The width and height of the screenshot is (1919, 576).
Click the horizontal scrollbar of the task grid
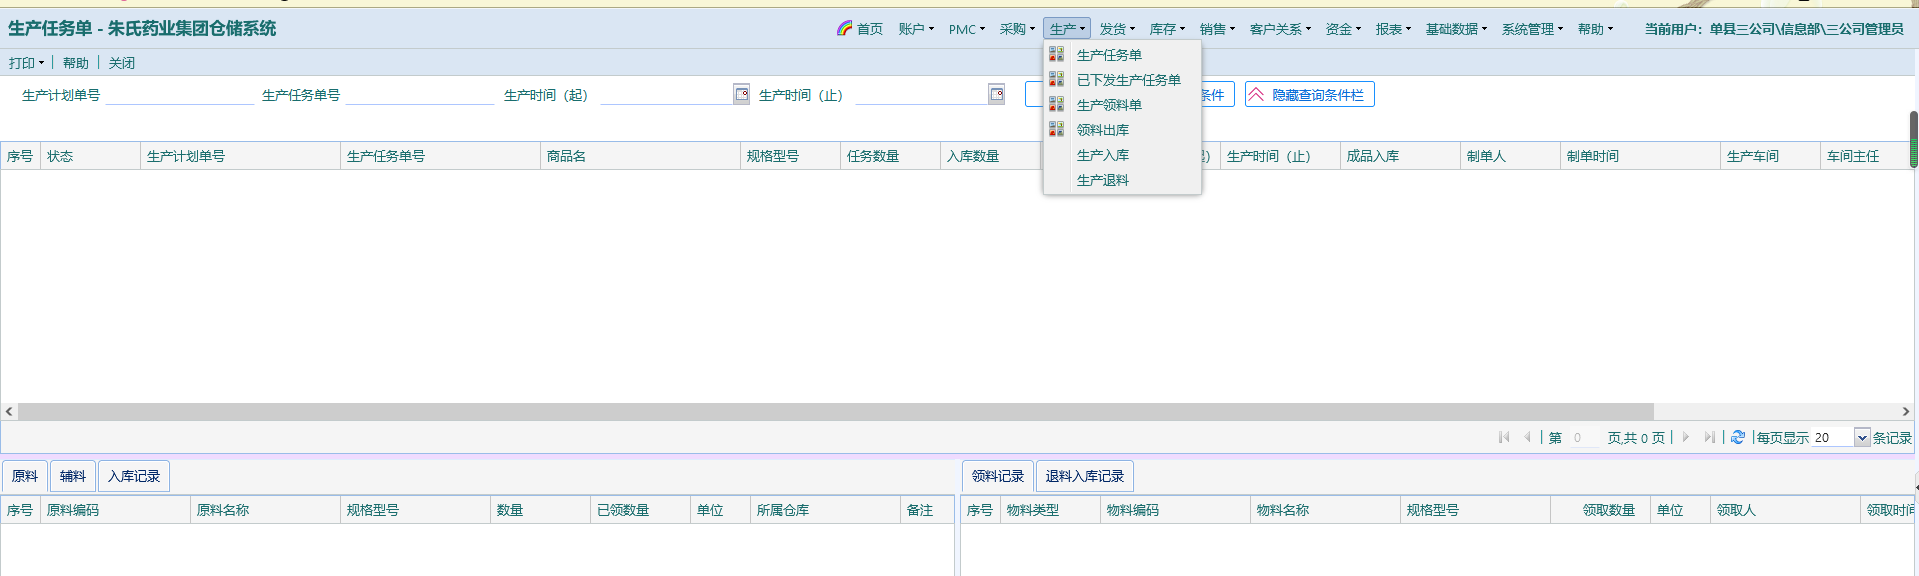point(835,411)
